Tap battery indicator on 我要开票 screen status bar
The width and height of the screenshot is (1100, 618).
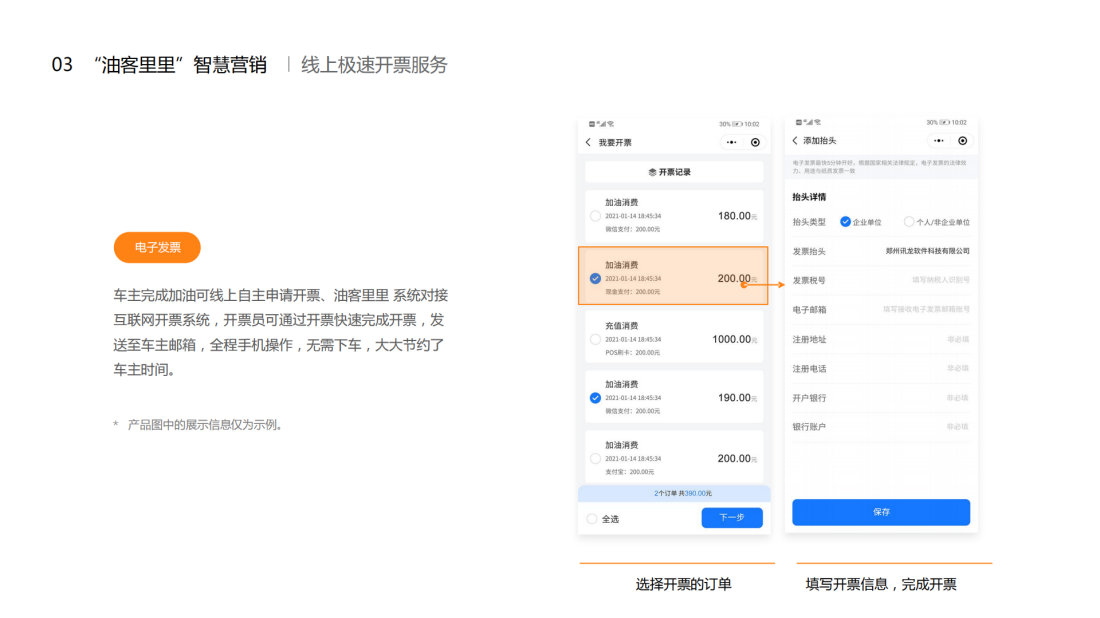click(737, 124)
